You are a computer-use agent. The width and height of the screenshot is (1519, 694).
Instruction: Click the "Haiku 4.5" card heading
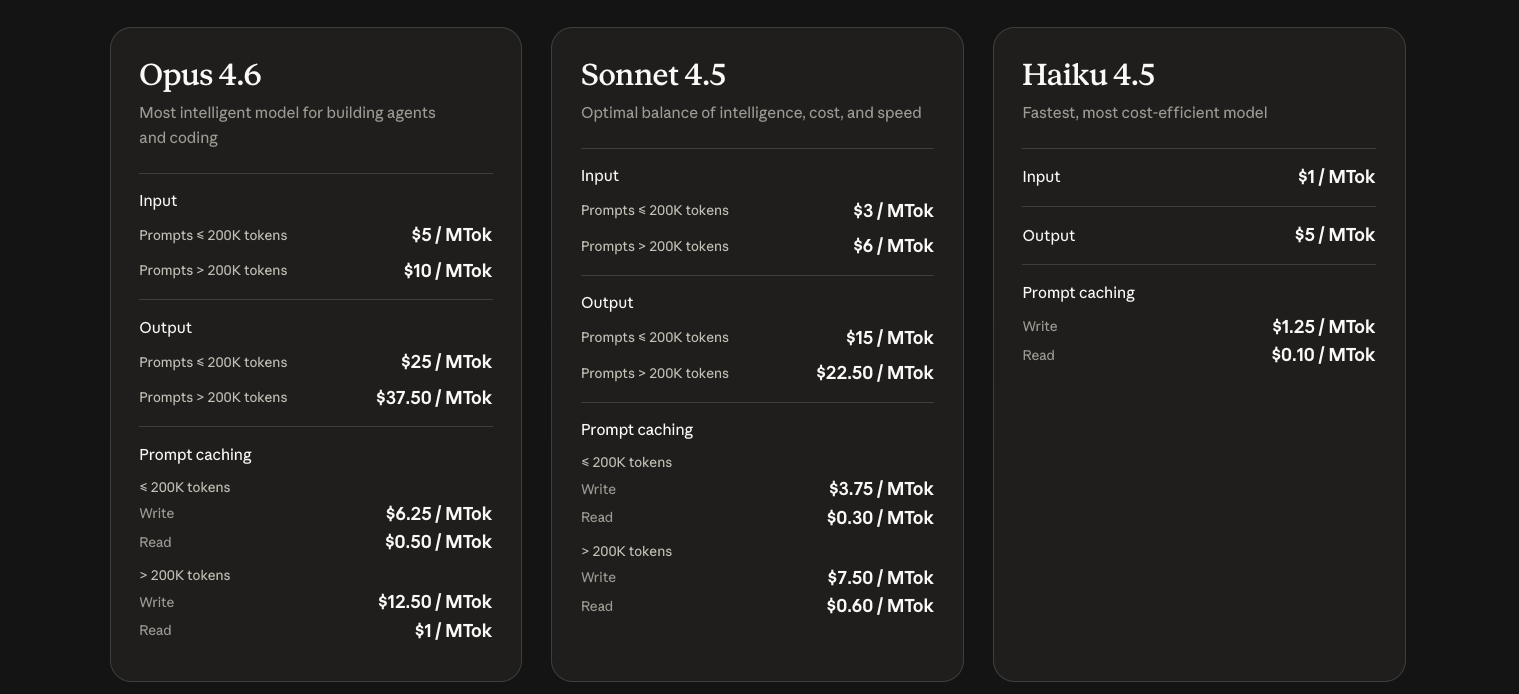point(1088,75)
